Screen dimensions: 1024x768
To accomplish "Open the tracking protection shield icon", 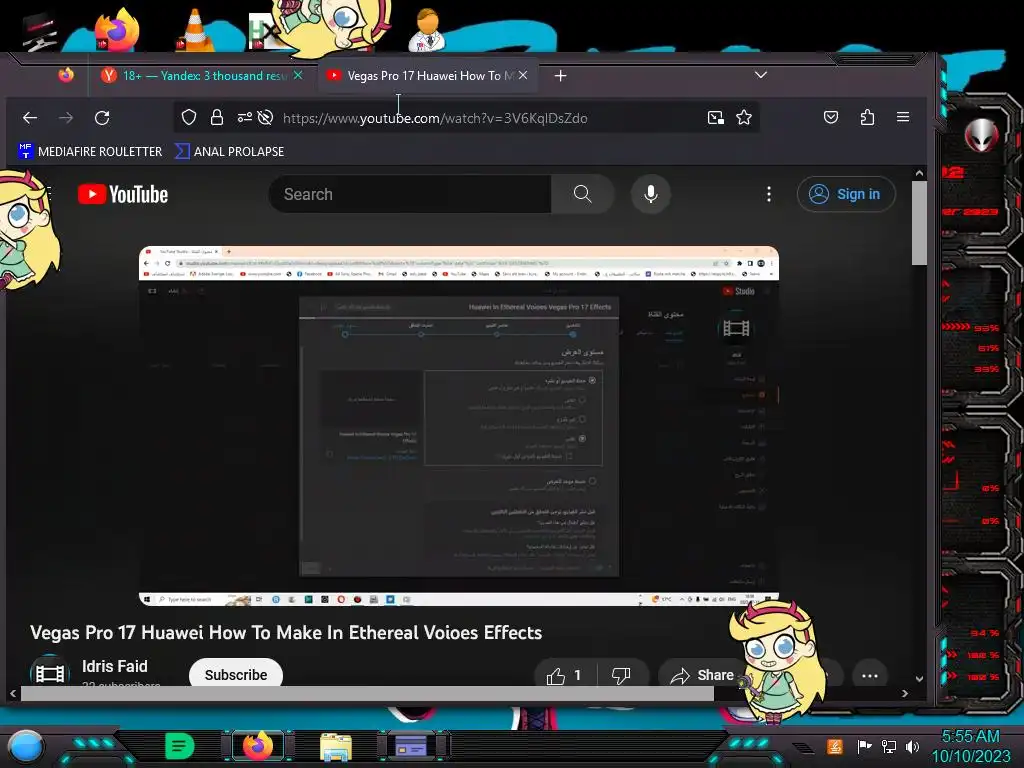I will pyautogui.click(x=189, y=118).
